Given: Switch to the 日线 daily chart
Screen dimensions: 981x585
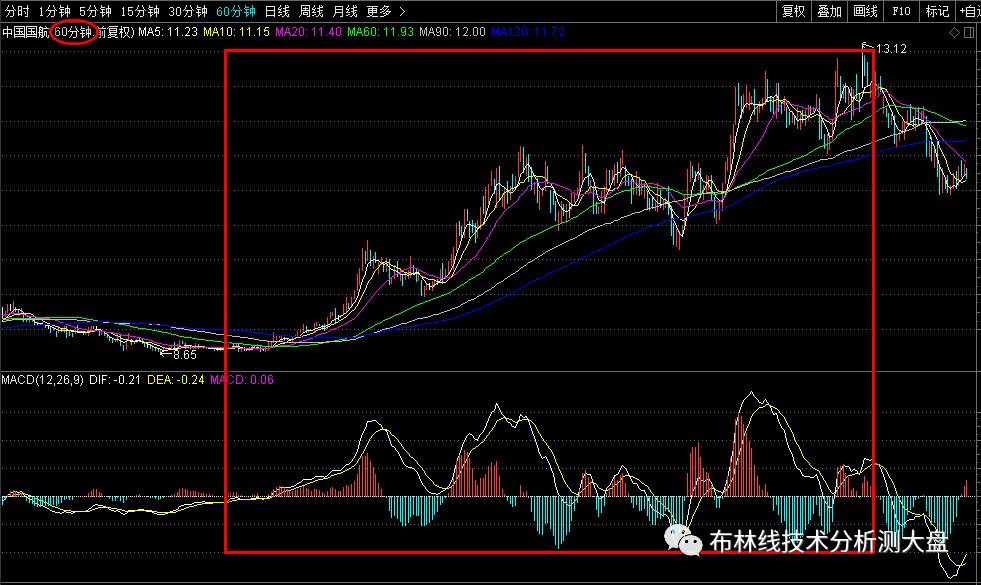Looking at the screenshot, I should (277, 11).
